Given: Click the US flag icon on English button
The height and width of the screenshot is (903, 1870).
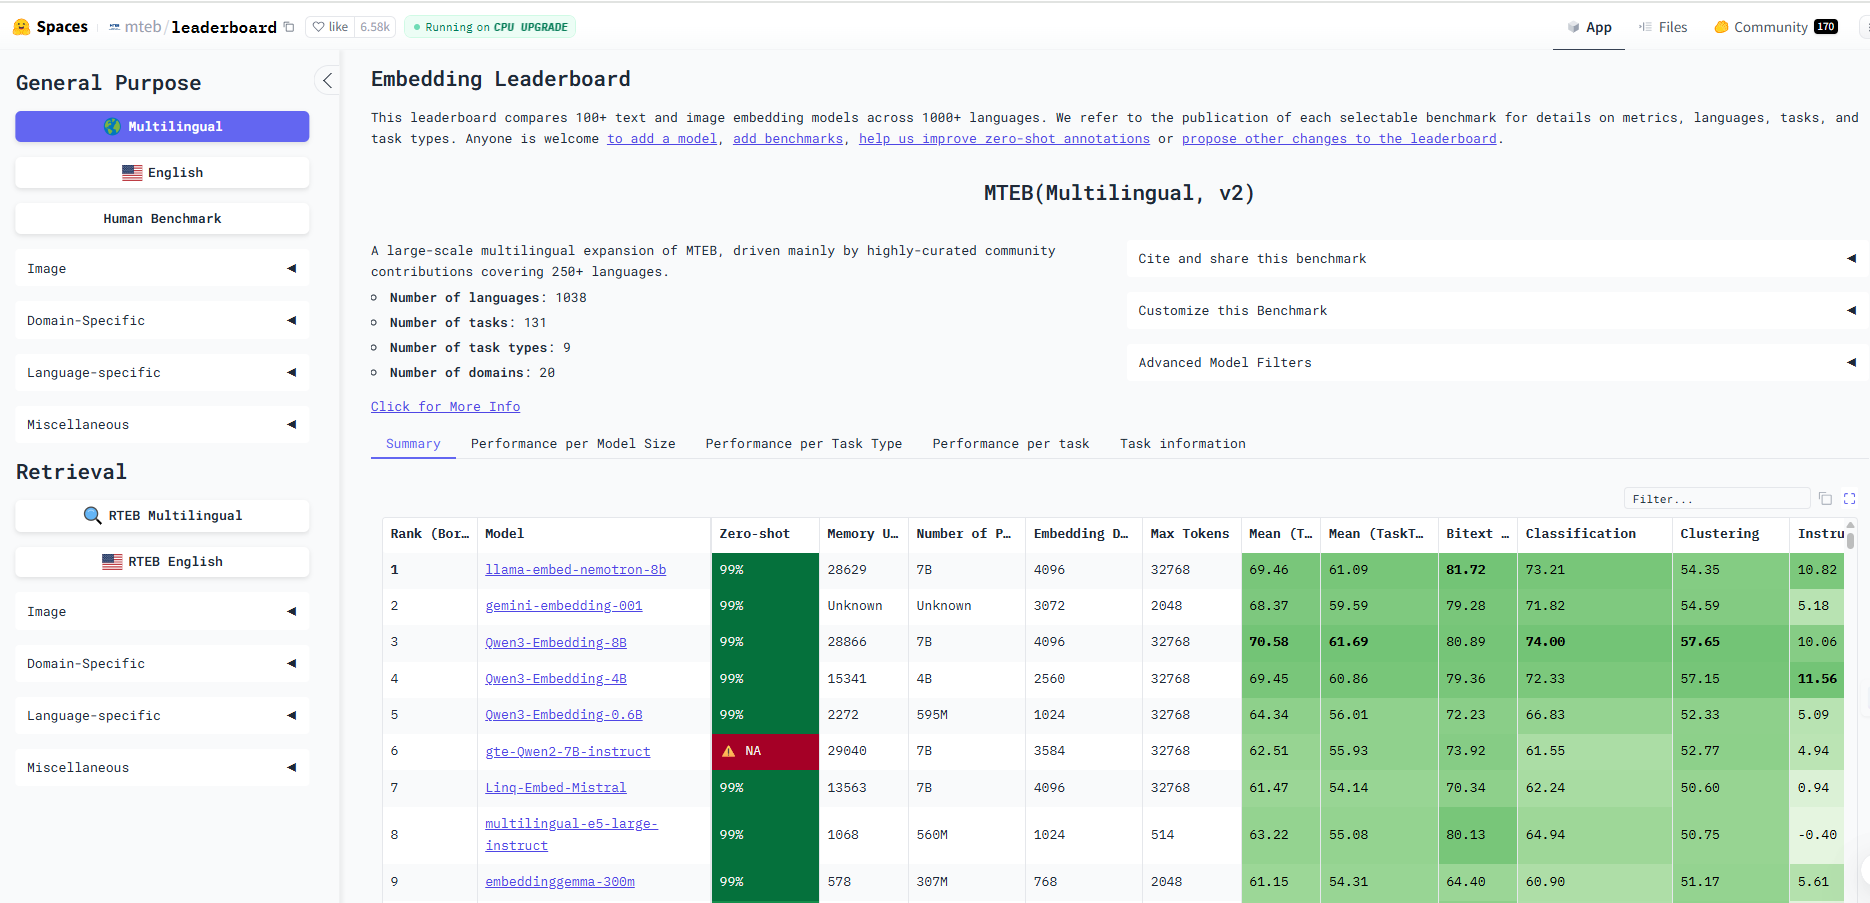Looking at the screenshot, I should (132, 172).
